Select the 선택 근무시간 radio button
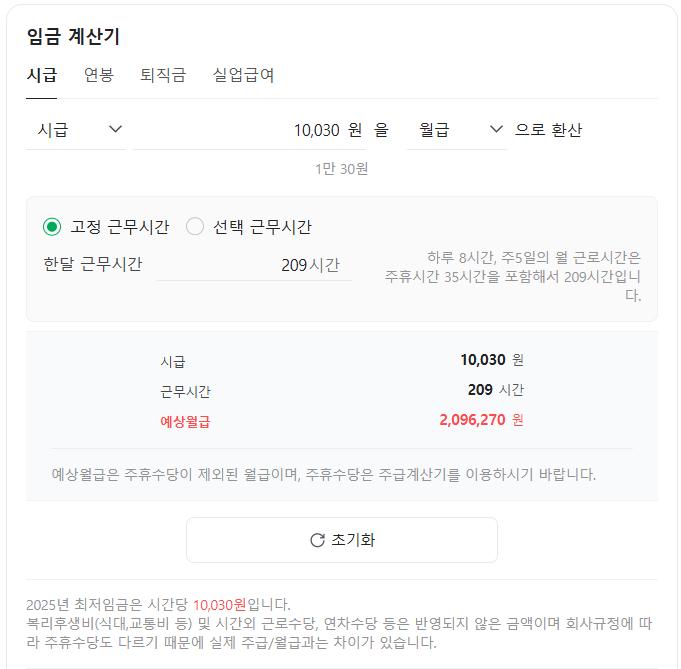This screenshot has height=669, width=681. tap(195, 226)
